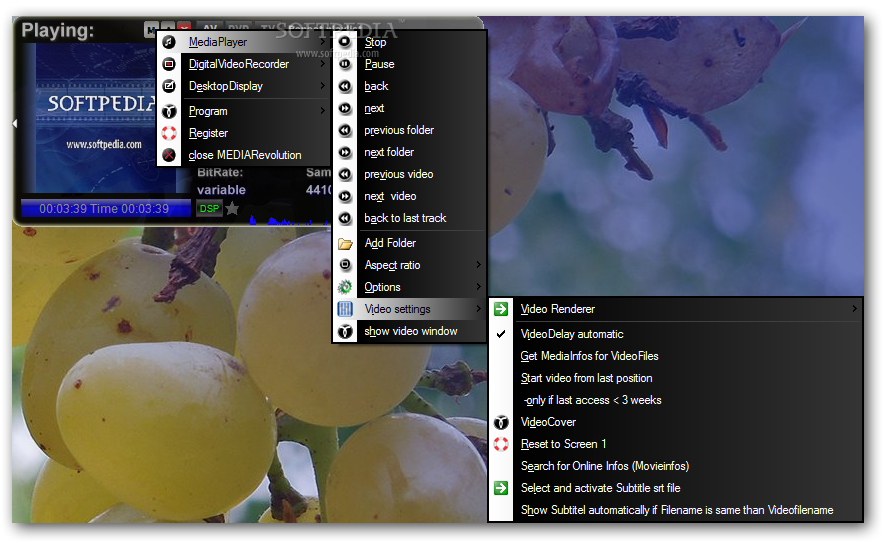Click the MediaPlayer music note icon

coord(169,42)
